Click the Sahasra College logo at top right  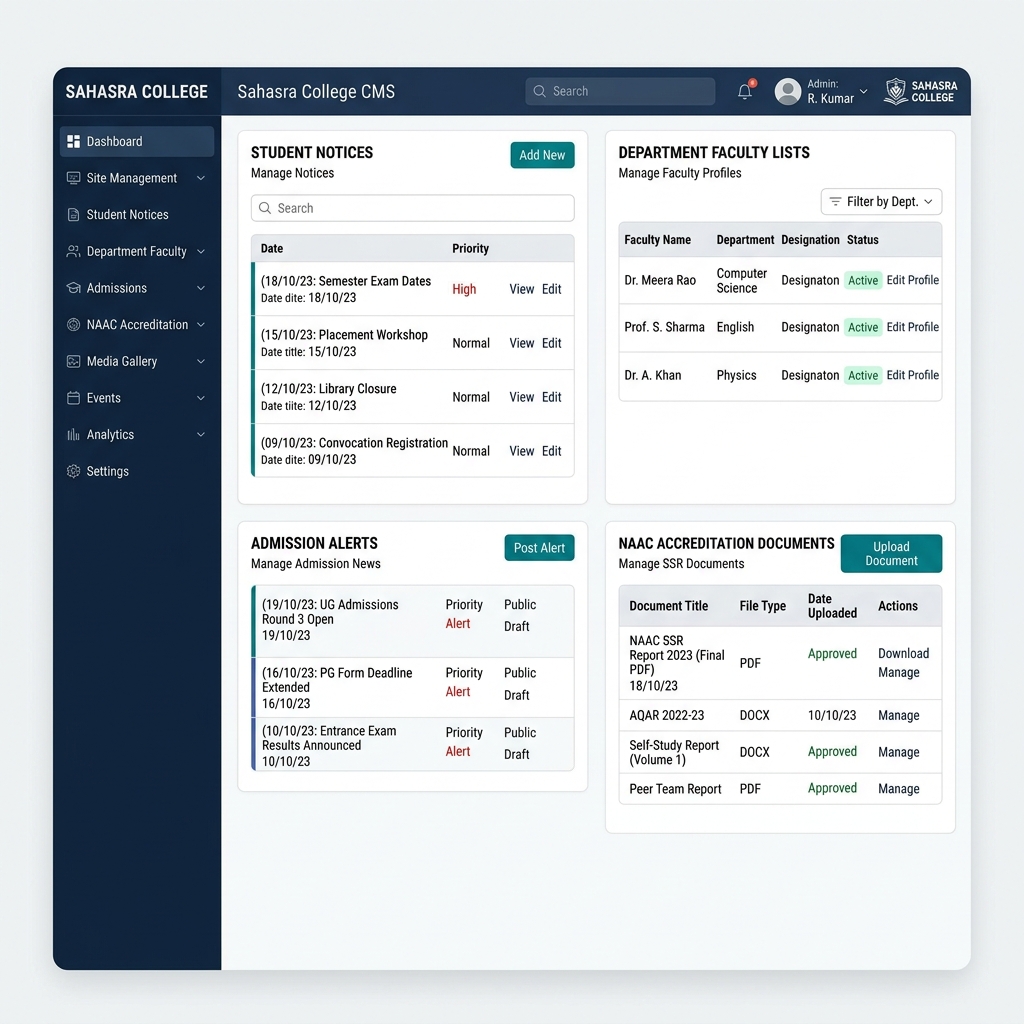[x=893, y=91]
